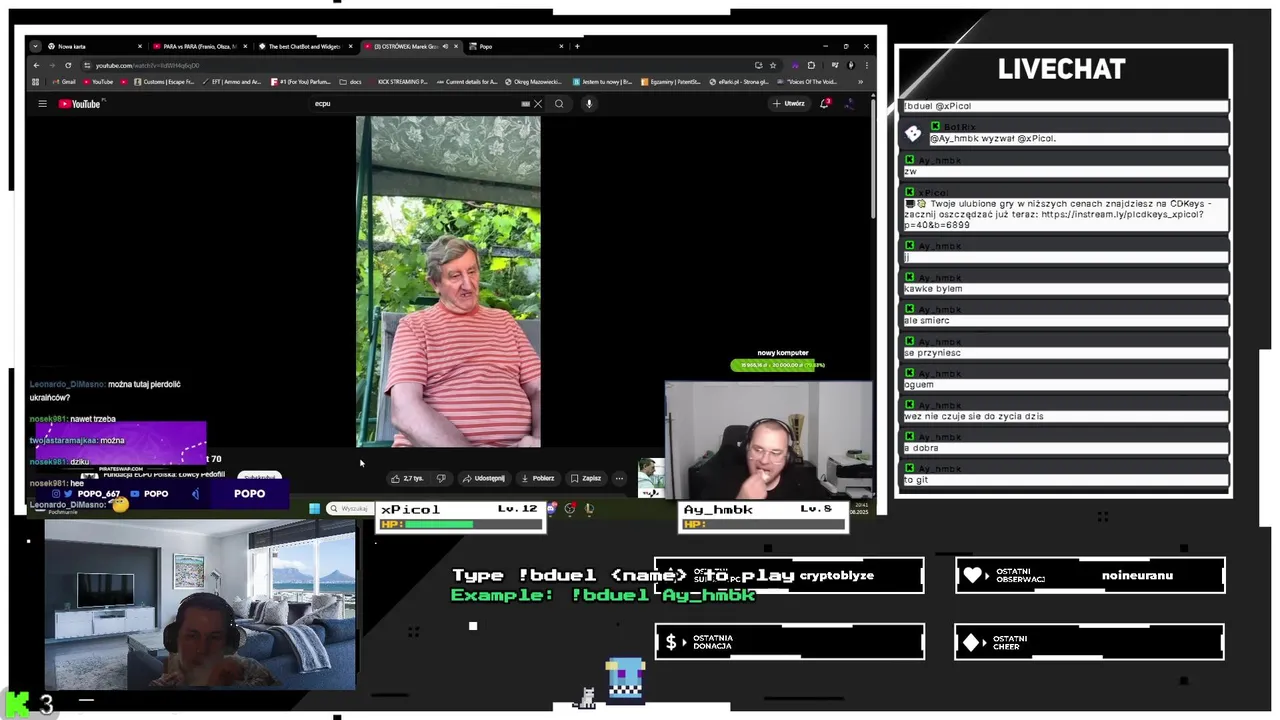Click the channel thumbnail beside webcam

651,478
